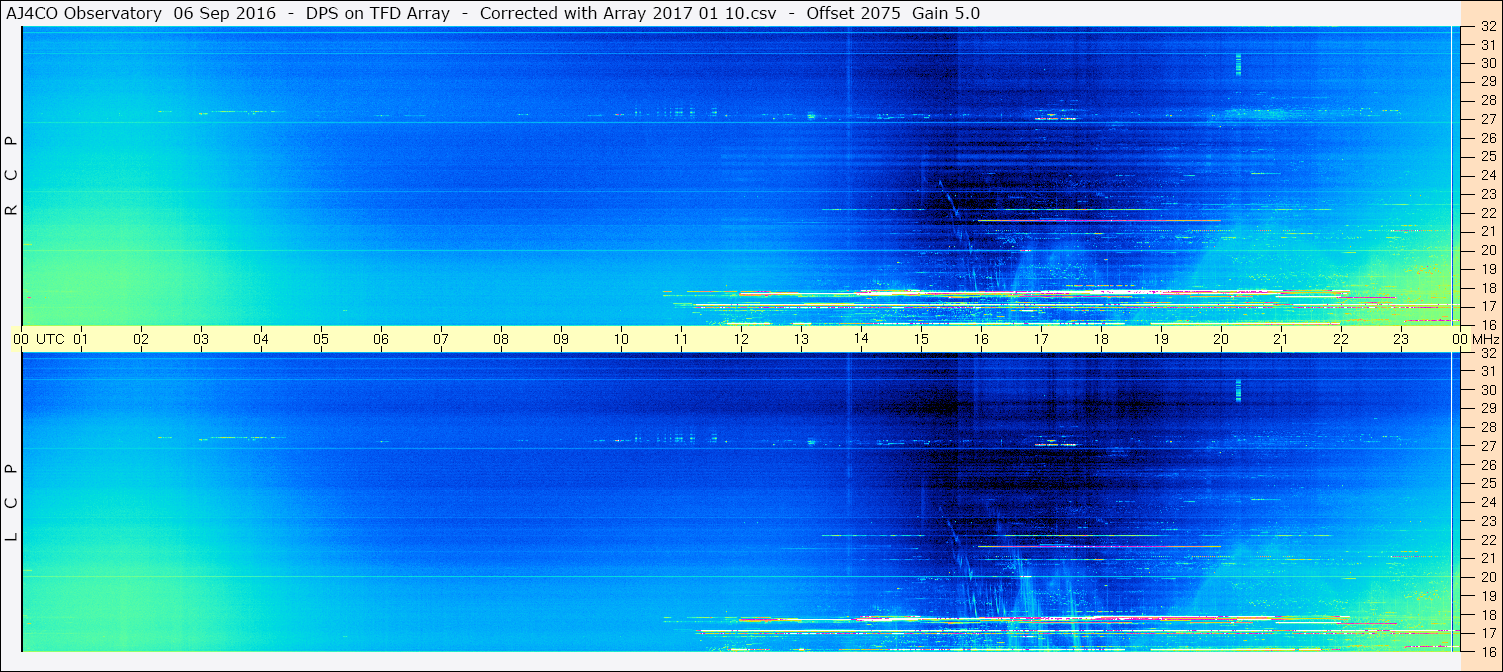Select hour "17" on the UTC axis
The image size is (1503, 672).
pyautogui.click(x=1041, y=339)
